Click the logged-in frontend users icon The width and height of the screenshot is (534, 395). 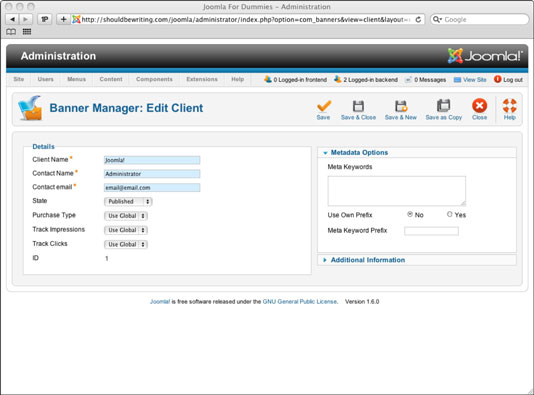(268, 79)
